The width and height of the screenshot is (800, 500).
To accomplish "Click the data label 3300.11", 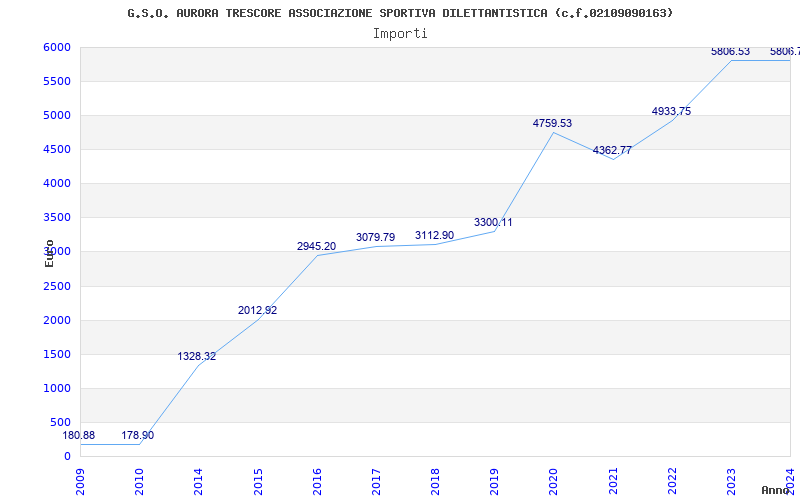I will point(493,222).
